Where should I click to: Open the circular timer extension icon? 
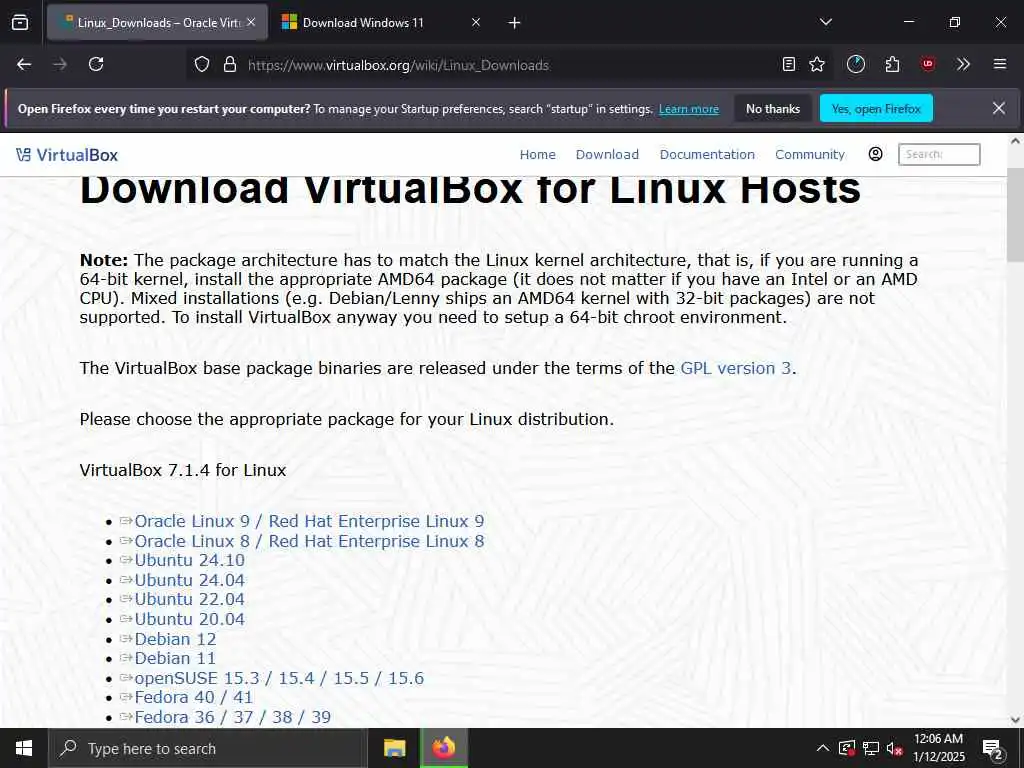tap(856, 64)
